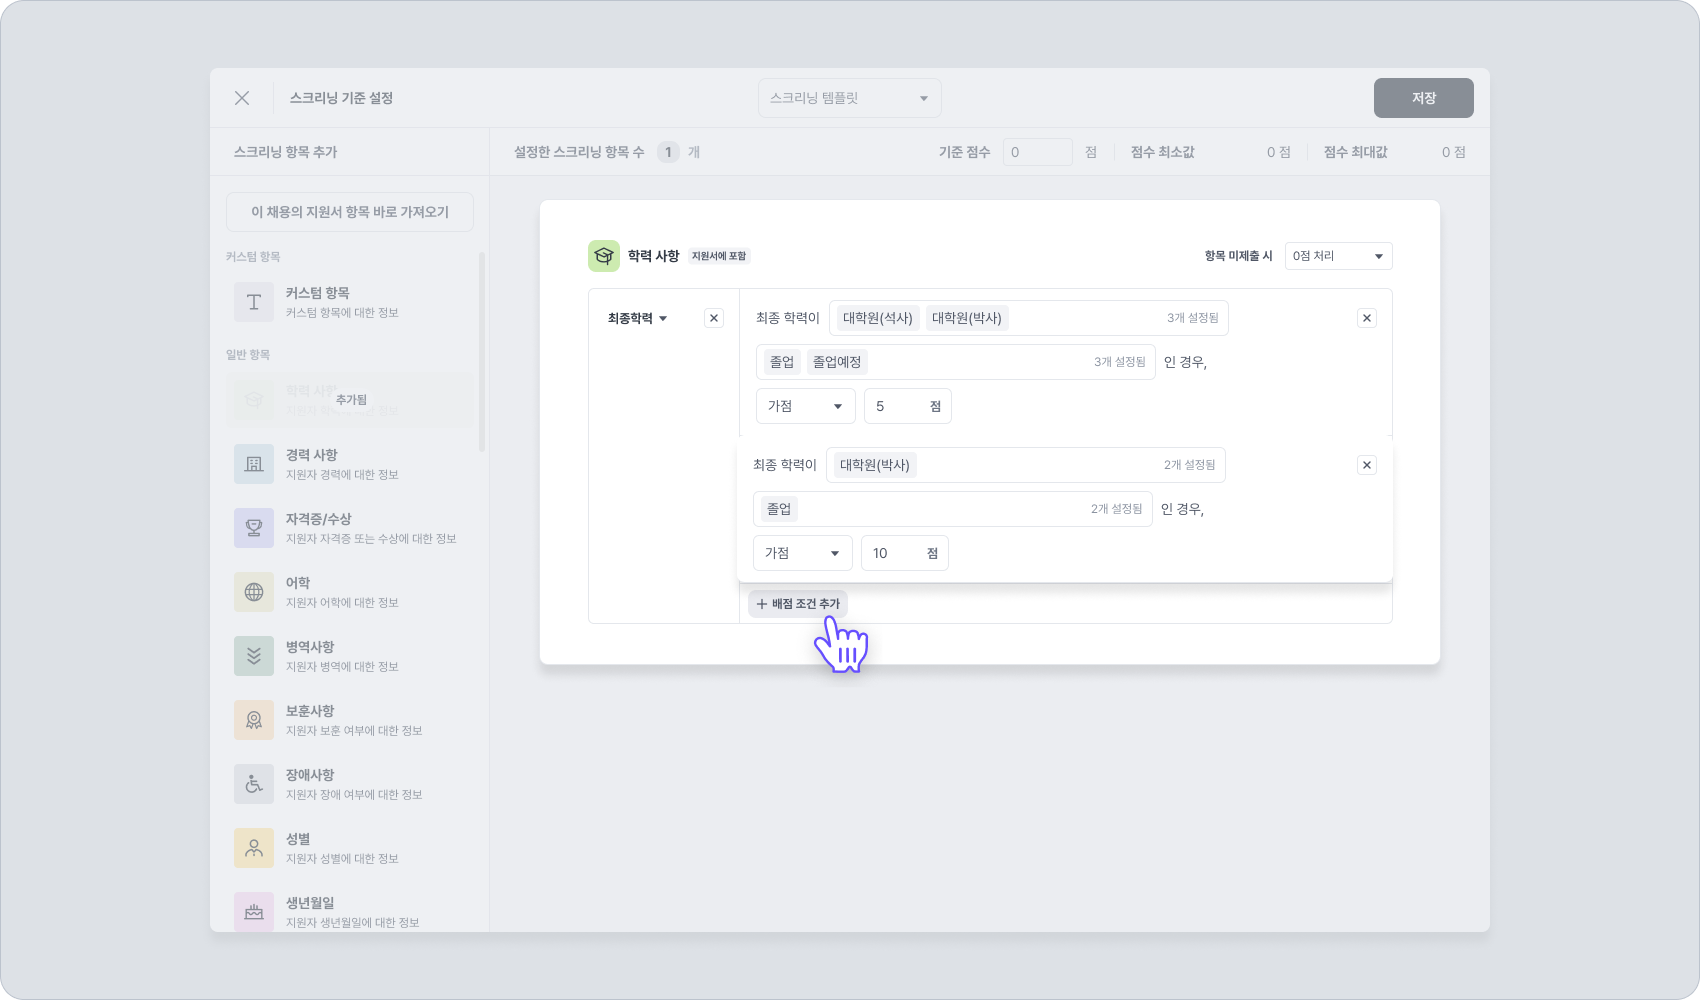Add the 성별 person icon item
This screenshot has height=1000, width=1700.
click(254, 848)
